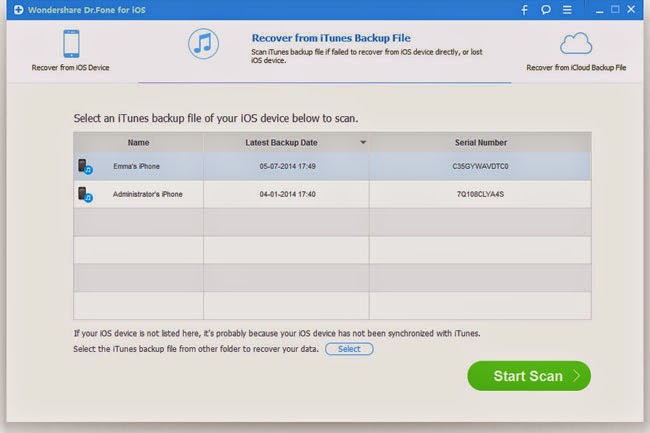This screenshot has height=433, width=650.
Task: Click the device icon beside Administrator's iPhone
Action: click(85, 194)
